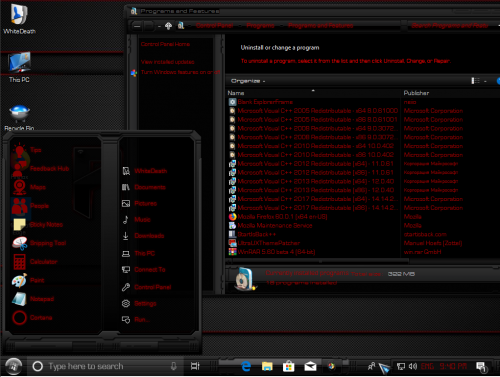
Task: Open Settings from start menu
Action: click(139, 303)
